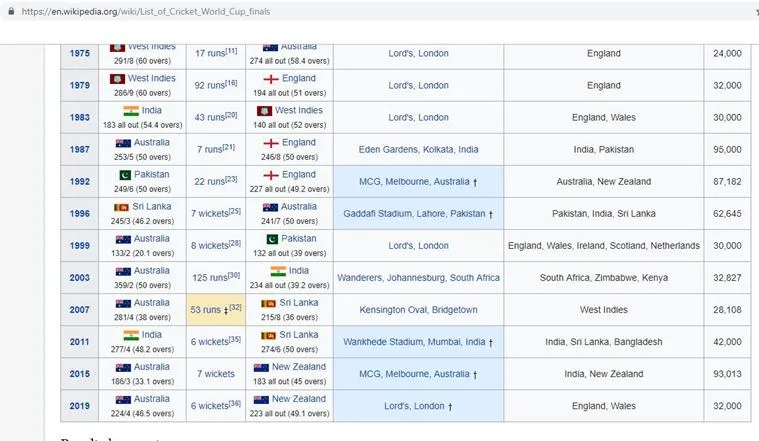Click the Pakistan flag in 1992 row

125,175
